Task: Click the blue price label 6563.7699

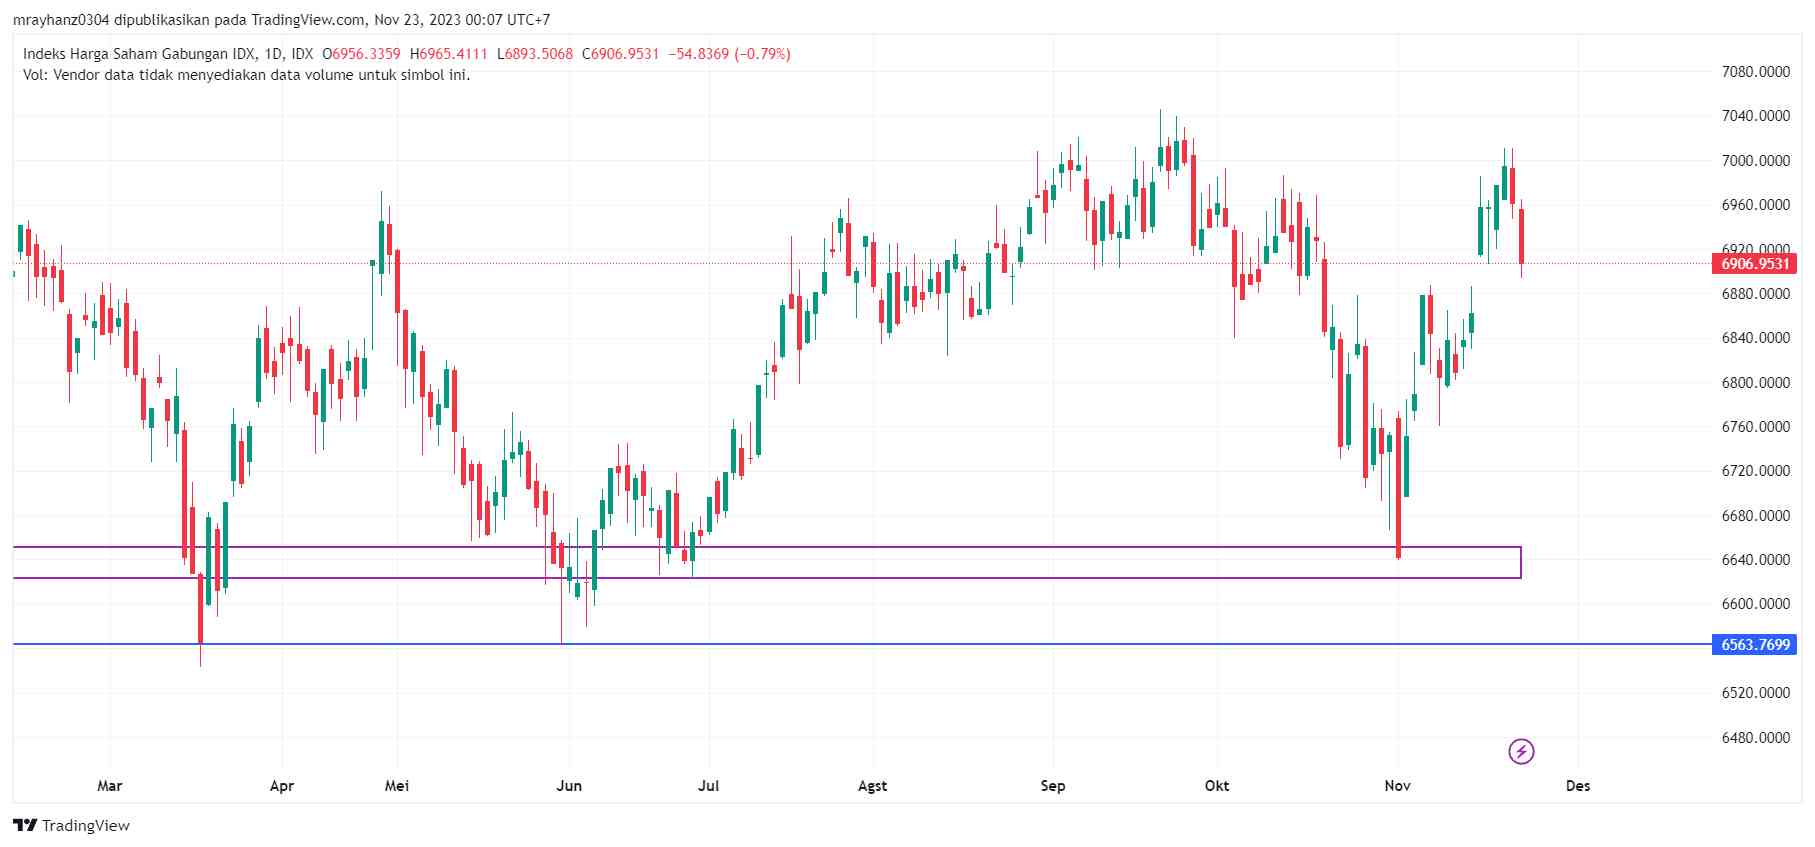Action: 1755,645
